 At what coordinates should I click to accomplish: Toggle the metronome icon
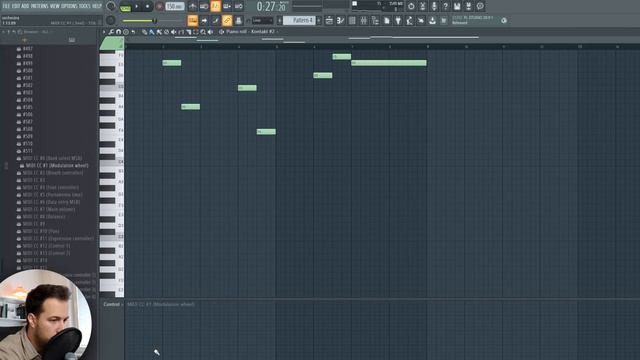(193, 7)
